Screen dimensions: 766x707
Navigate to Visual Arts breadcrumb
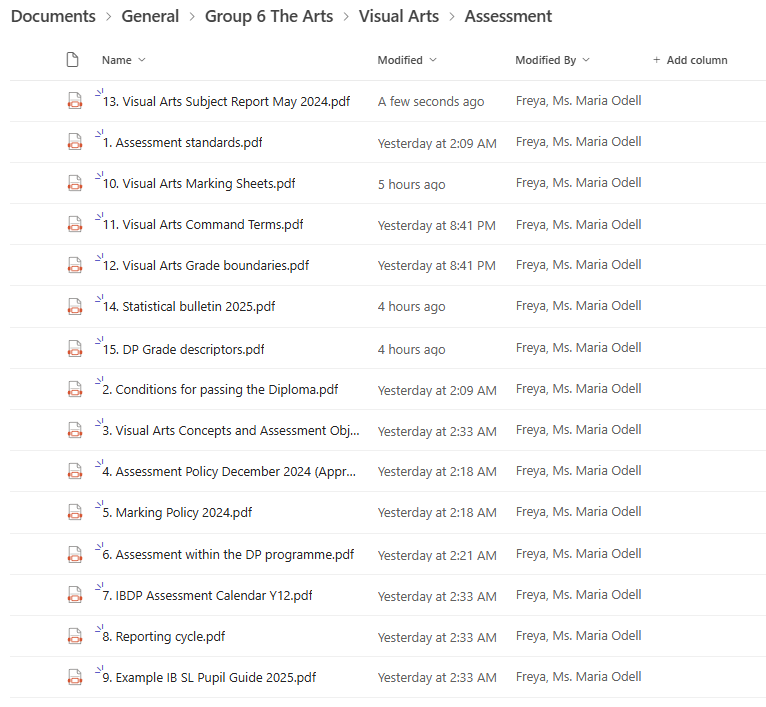coord(399,16)
